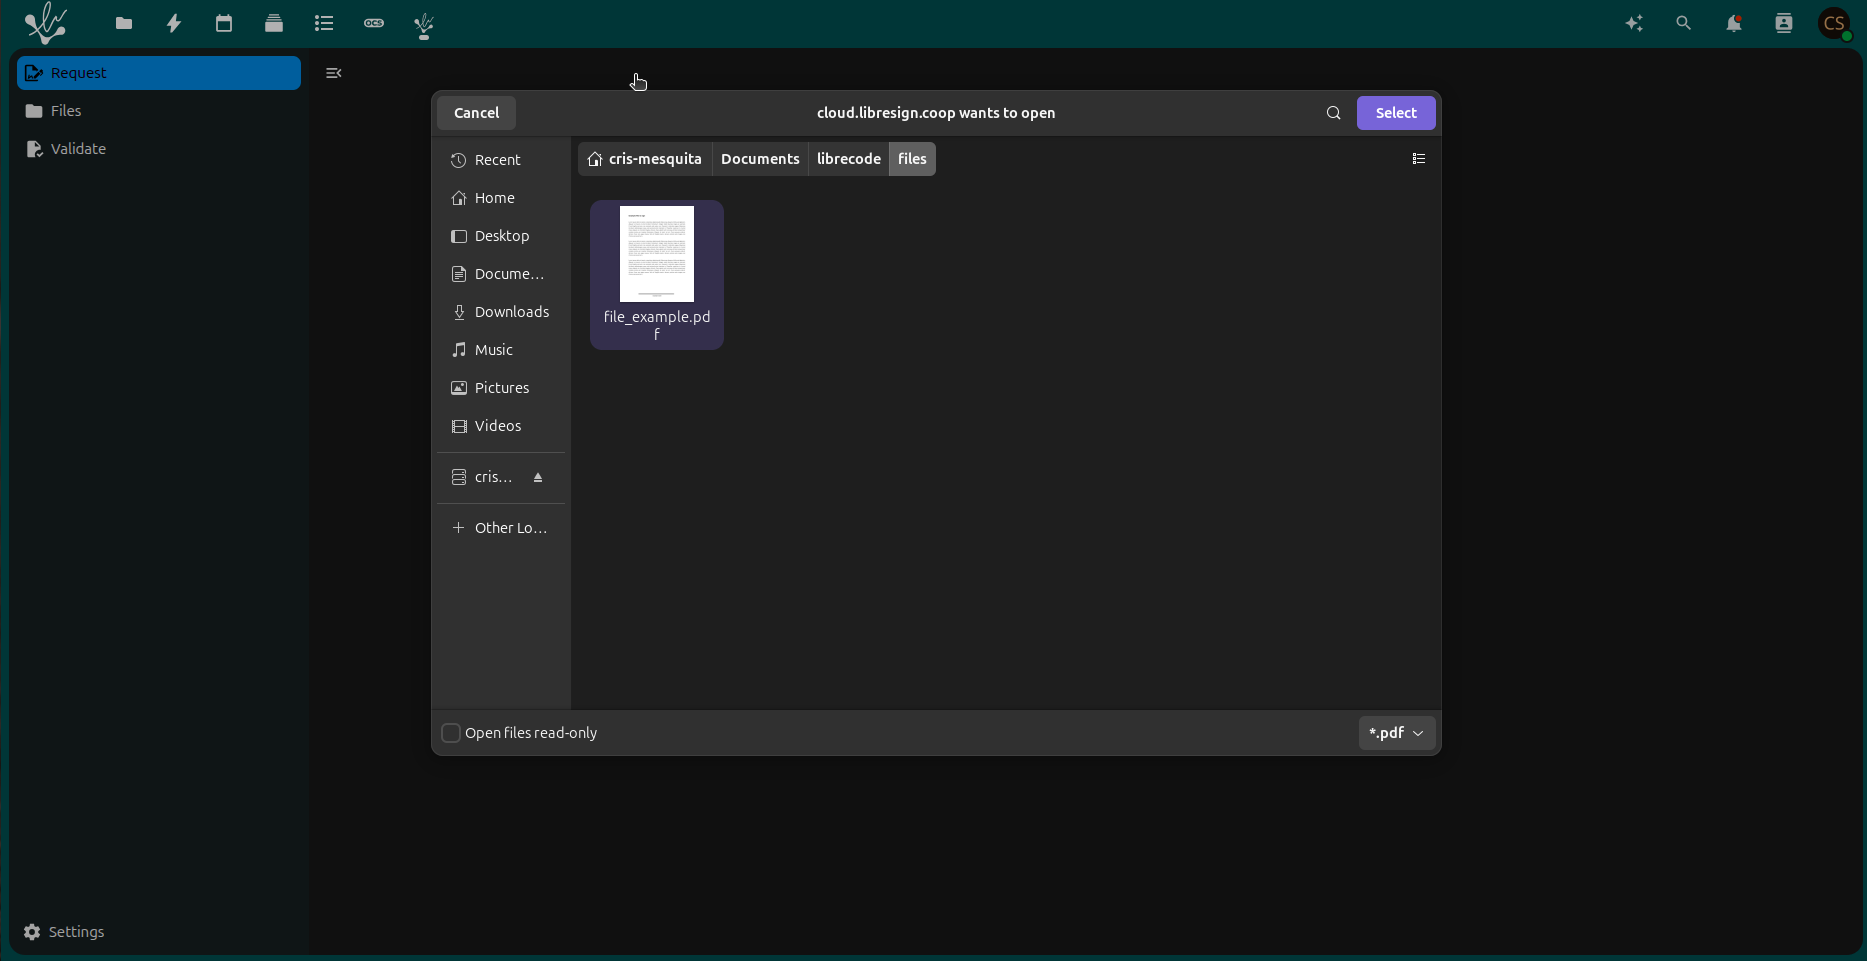Image resolution: width=1867 pixels, height=961 pixels.
Task: Open the Activity lightning icon
Action: 174,23
